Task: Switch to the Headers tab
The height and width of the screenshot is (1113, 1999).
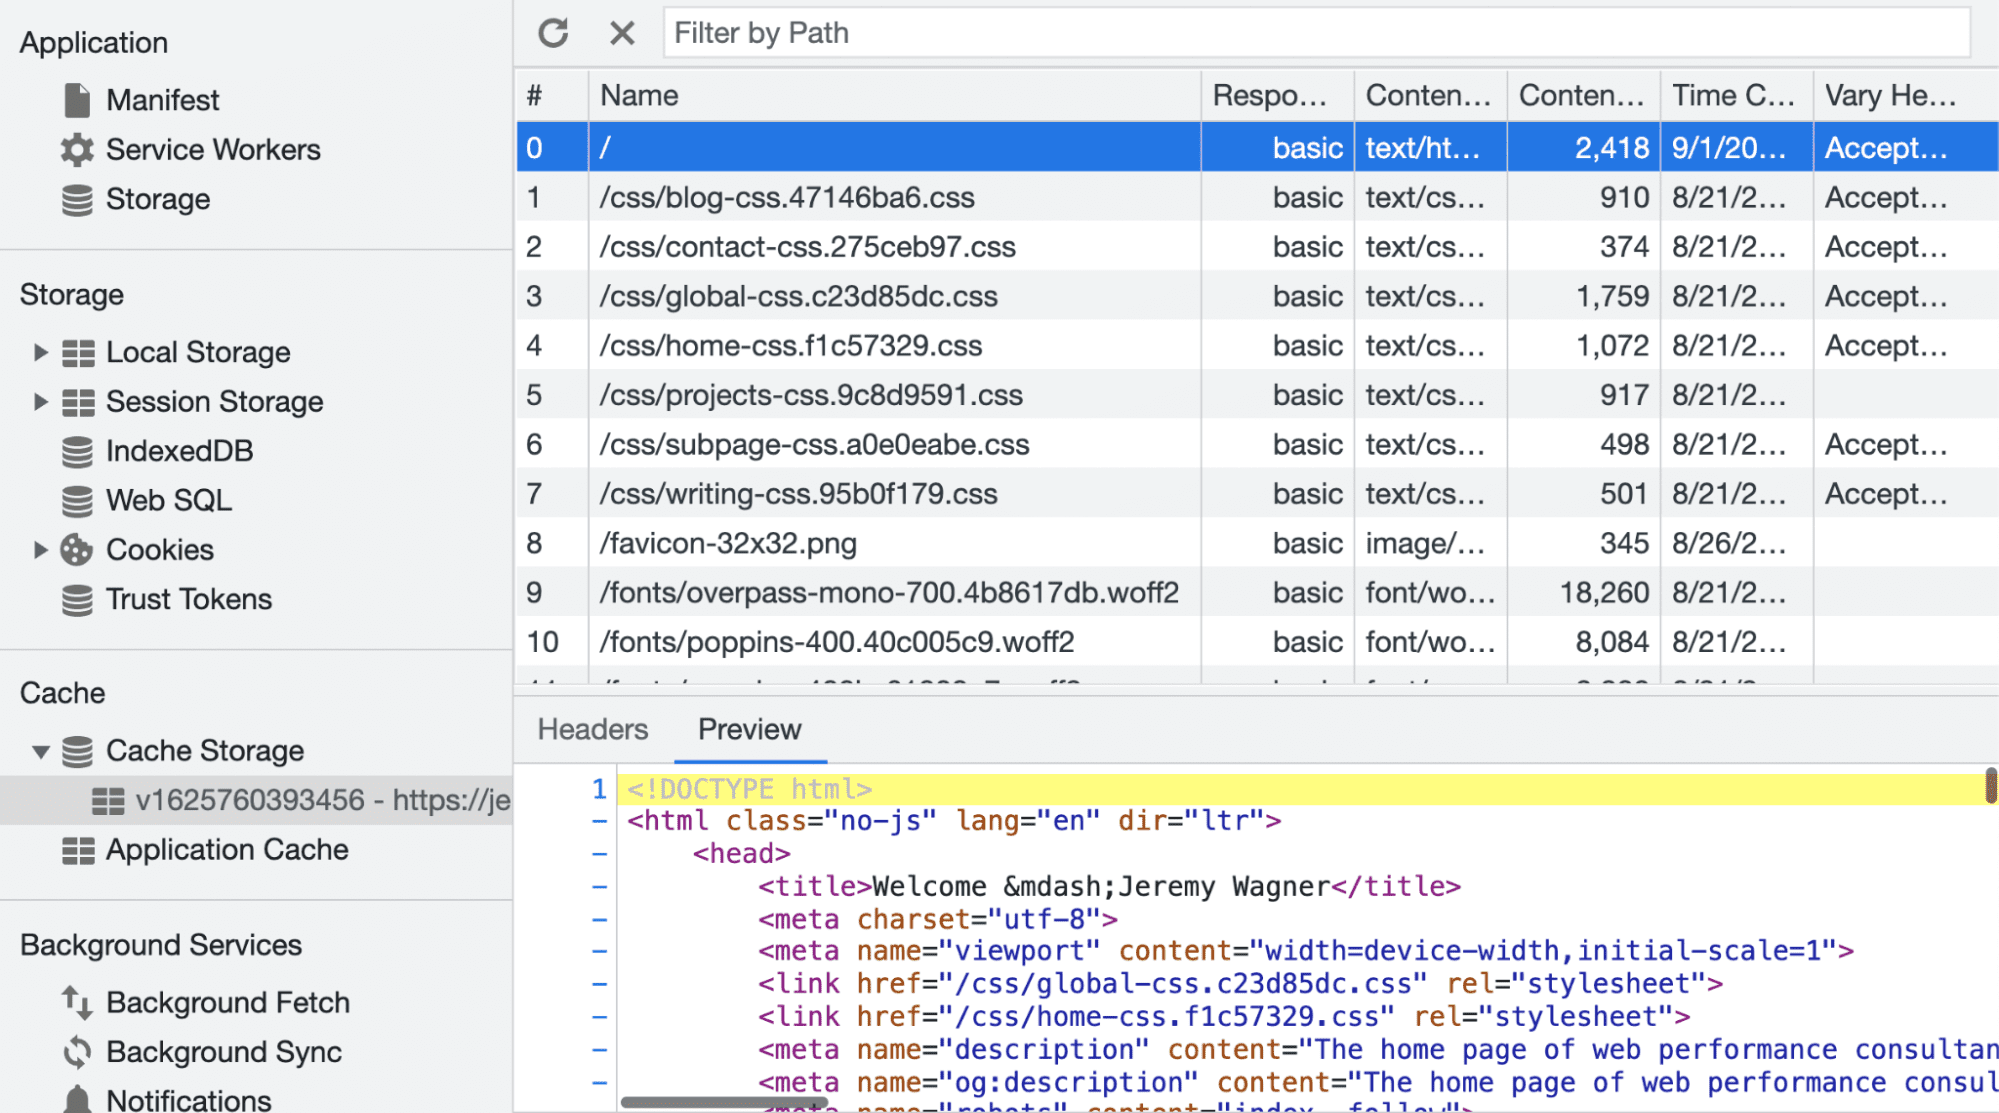Action: 592,728
